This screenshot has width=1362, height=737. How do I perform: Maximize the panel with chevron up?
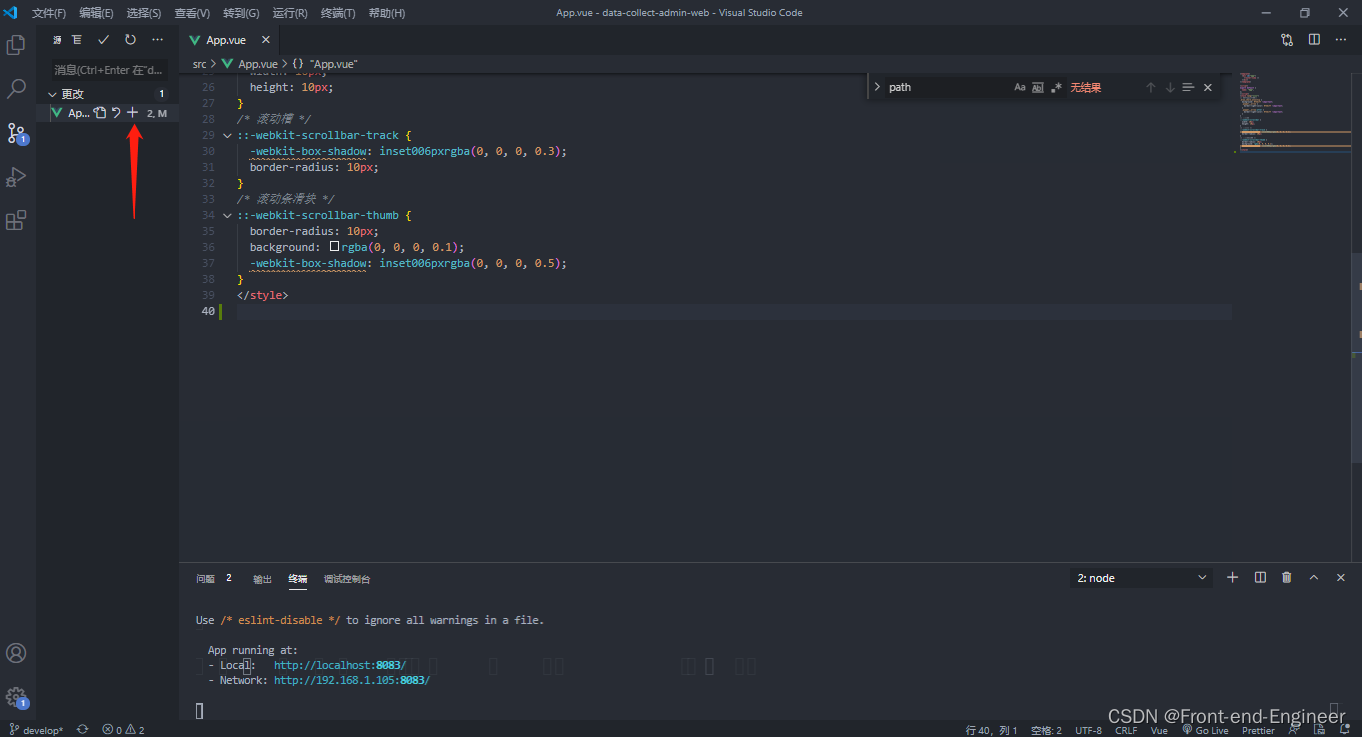(x=1314, y=577)
